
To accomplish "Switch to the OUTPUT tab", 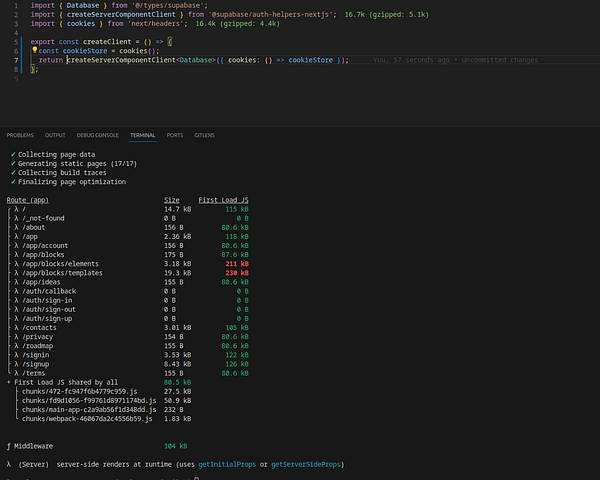I will click(55, 135).
